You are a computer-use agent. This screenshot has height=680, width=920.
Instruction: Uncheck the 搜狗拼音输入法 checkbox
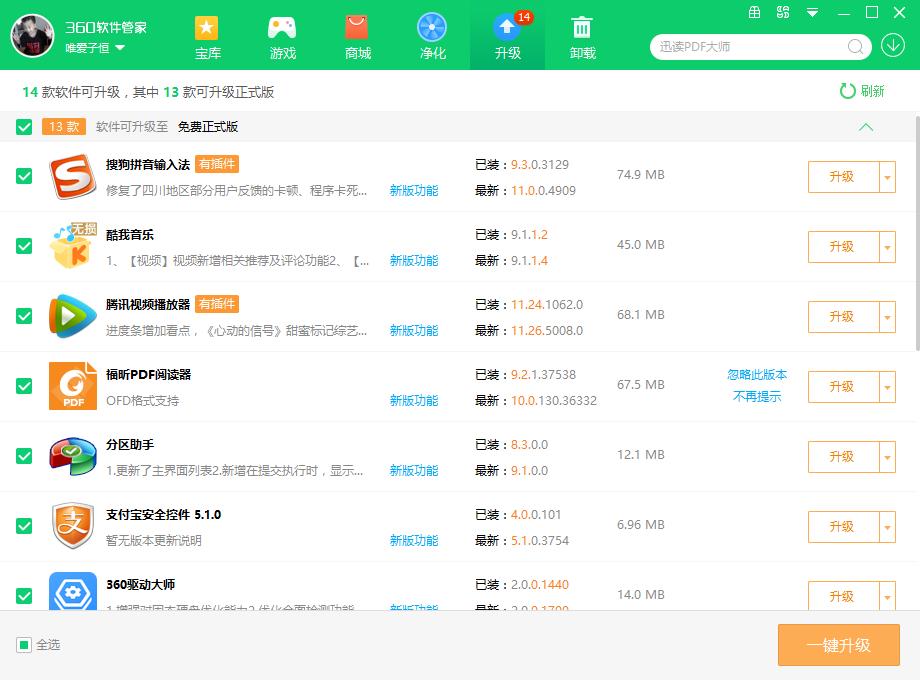point(22,175)
